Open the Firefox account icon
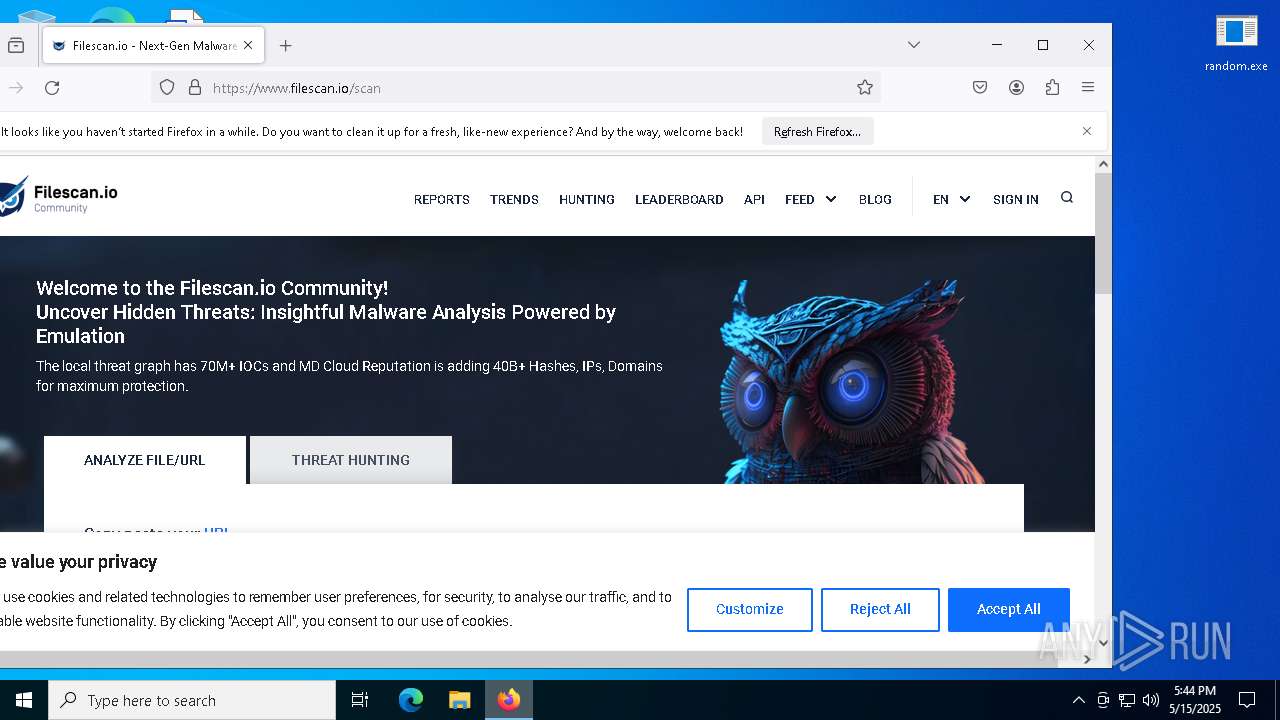This screenshot has width=1280, height=720. point(1016,88)
